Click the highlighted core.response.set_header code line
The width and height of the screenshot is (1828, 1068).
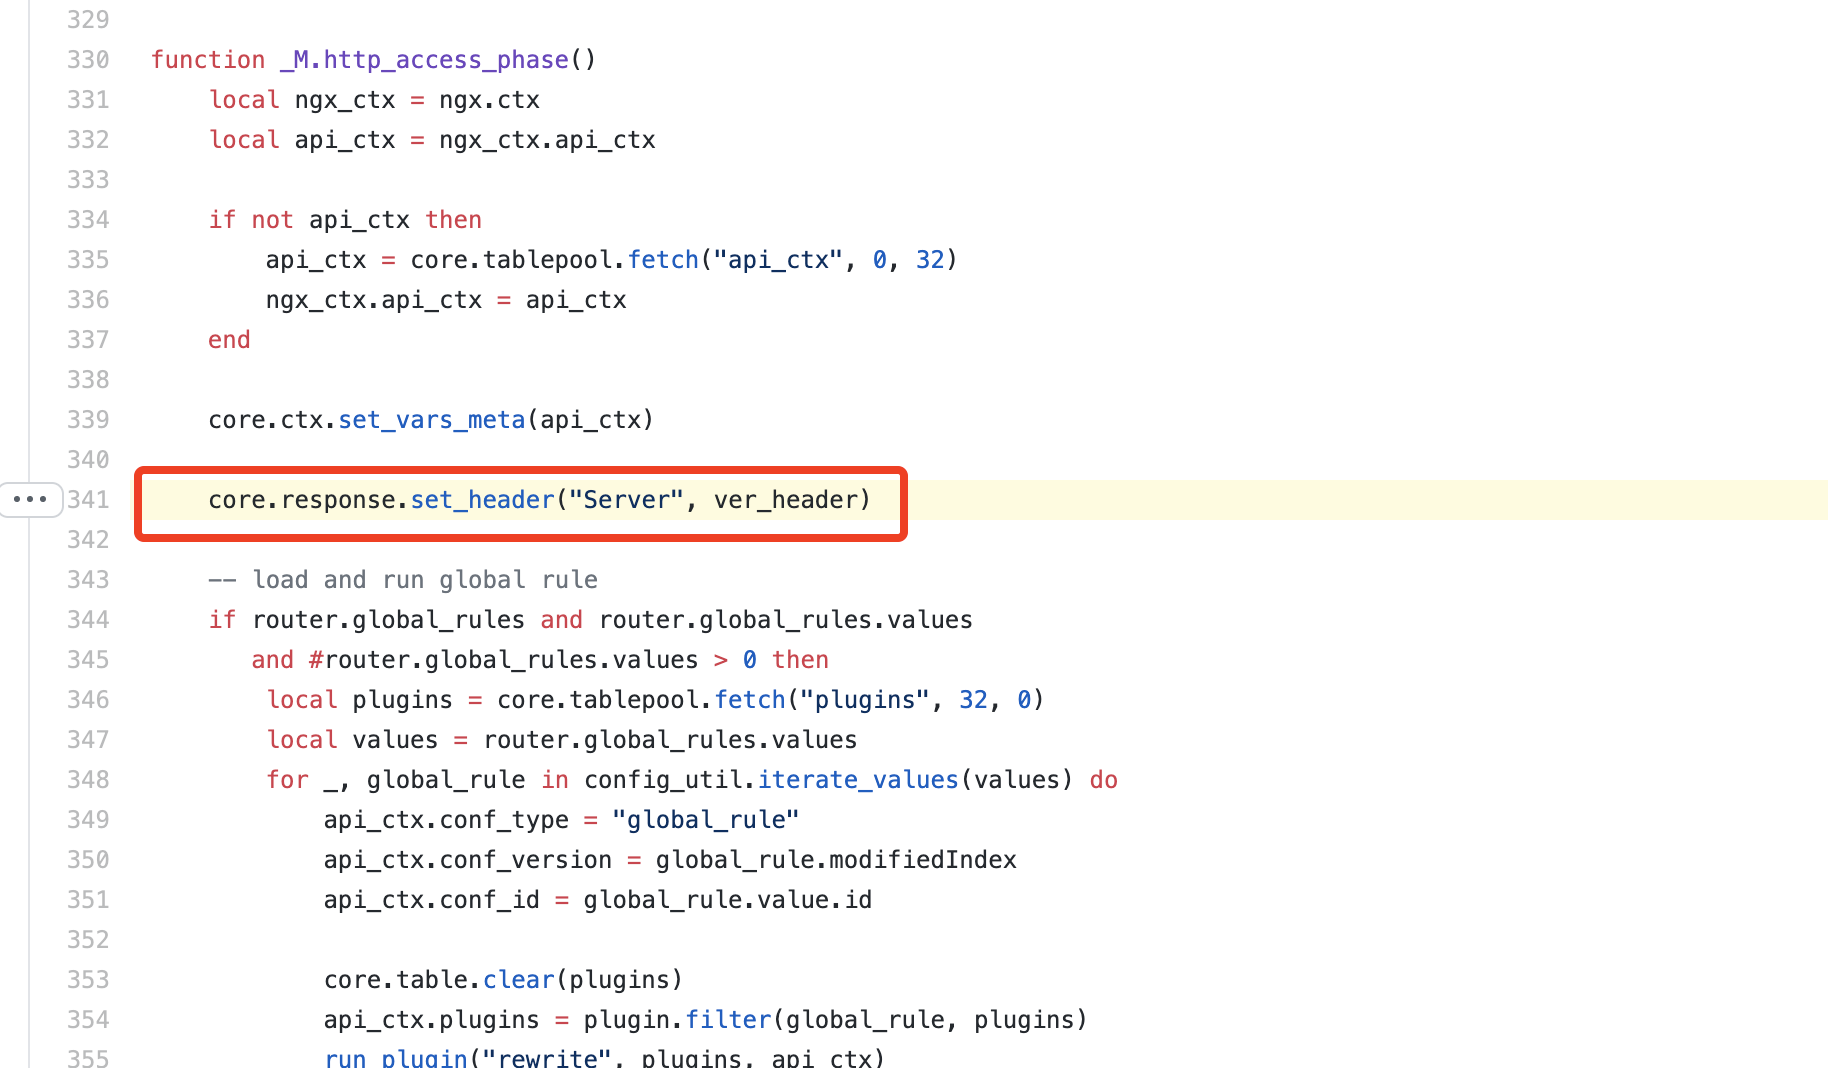(x=538, y=499)
